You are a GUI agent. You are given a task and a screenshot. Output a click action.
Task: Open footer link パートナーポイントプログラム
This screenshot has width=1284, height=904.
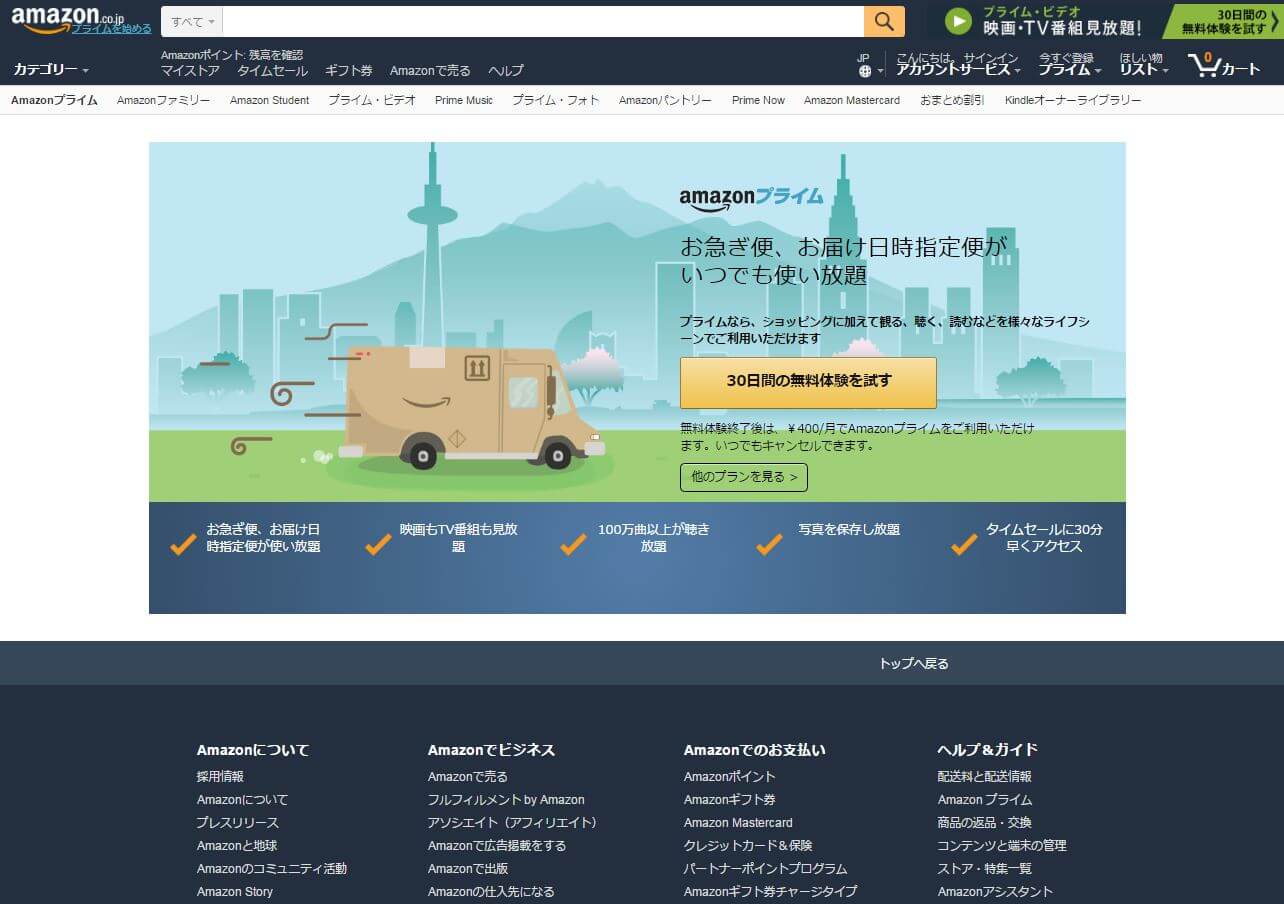click(765, 868)
